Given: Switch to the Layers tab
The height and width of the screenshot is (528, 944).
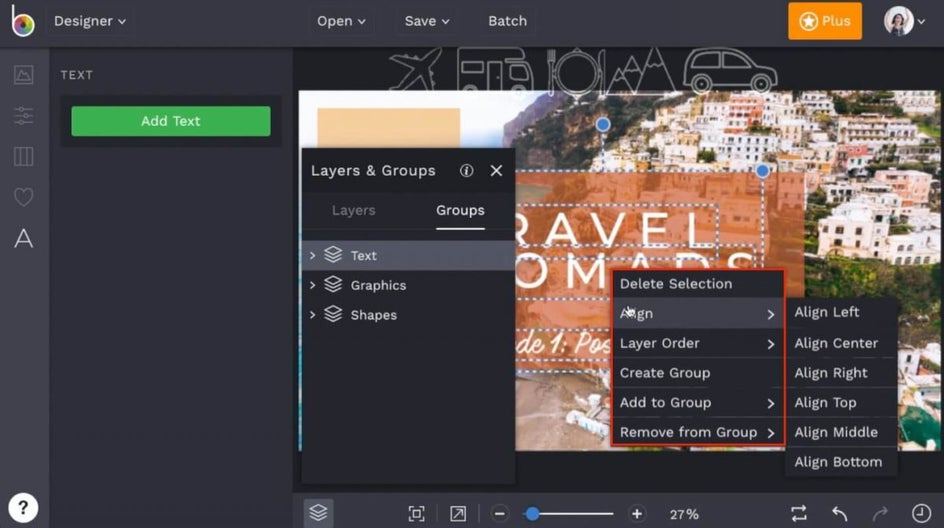Looking at the screenshot, I should coord(353,210).
